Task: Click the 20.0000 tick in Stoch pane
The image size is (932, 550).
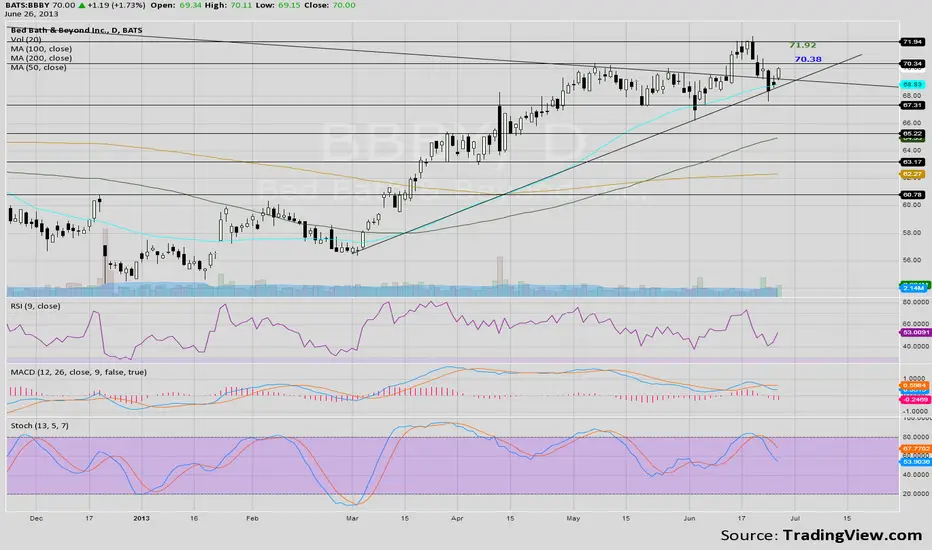Action: [x=916, y=494]
